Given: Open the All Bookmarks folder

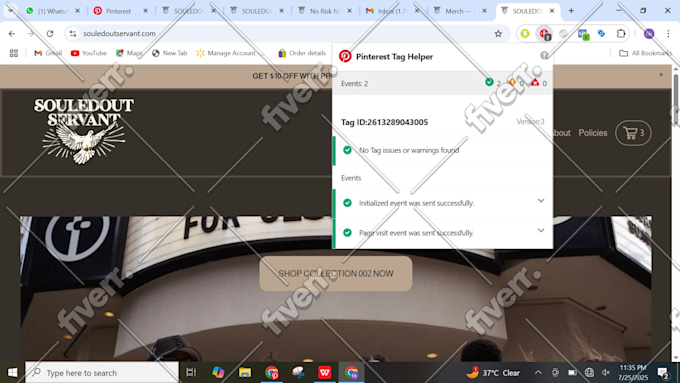Looking at the screenshot, I should [x=645, y=53].
